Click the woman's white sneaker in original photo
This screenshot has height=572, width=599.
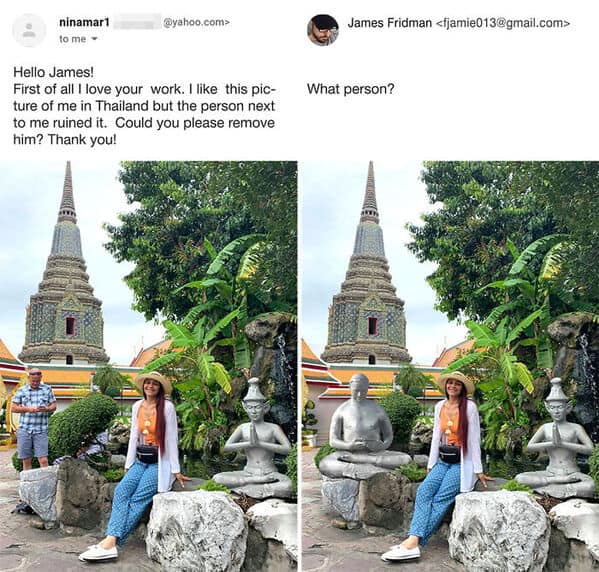click(98, 553)
